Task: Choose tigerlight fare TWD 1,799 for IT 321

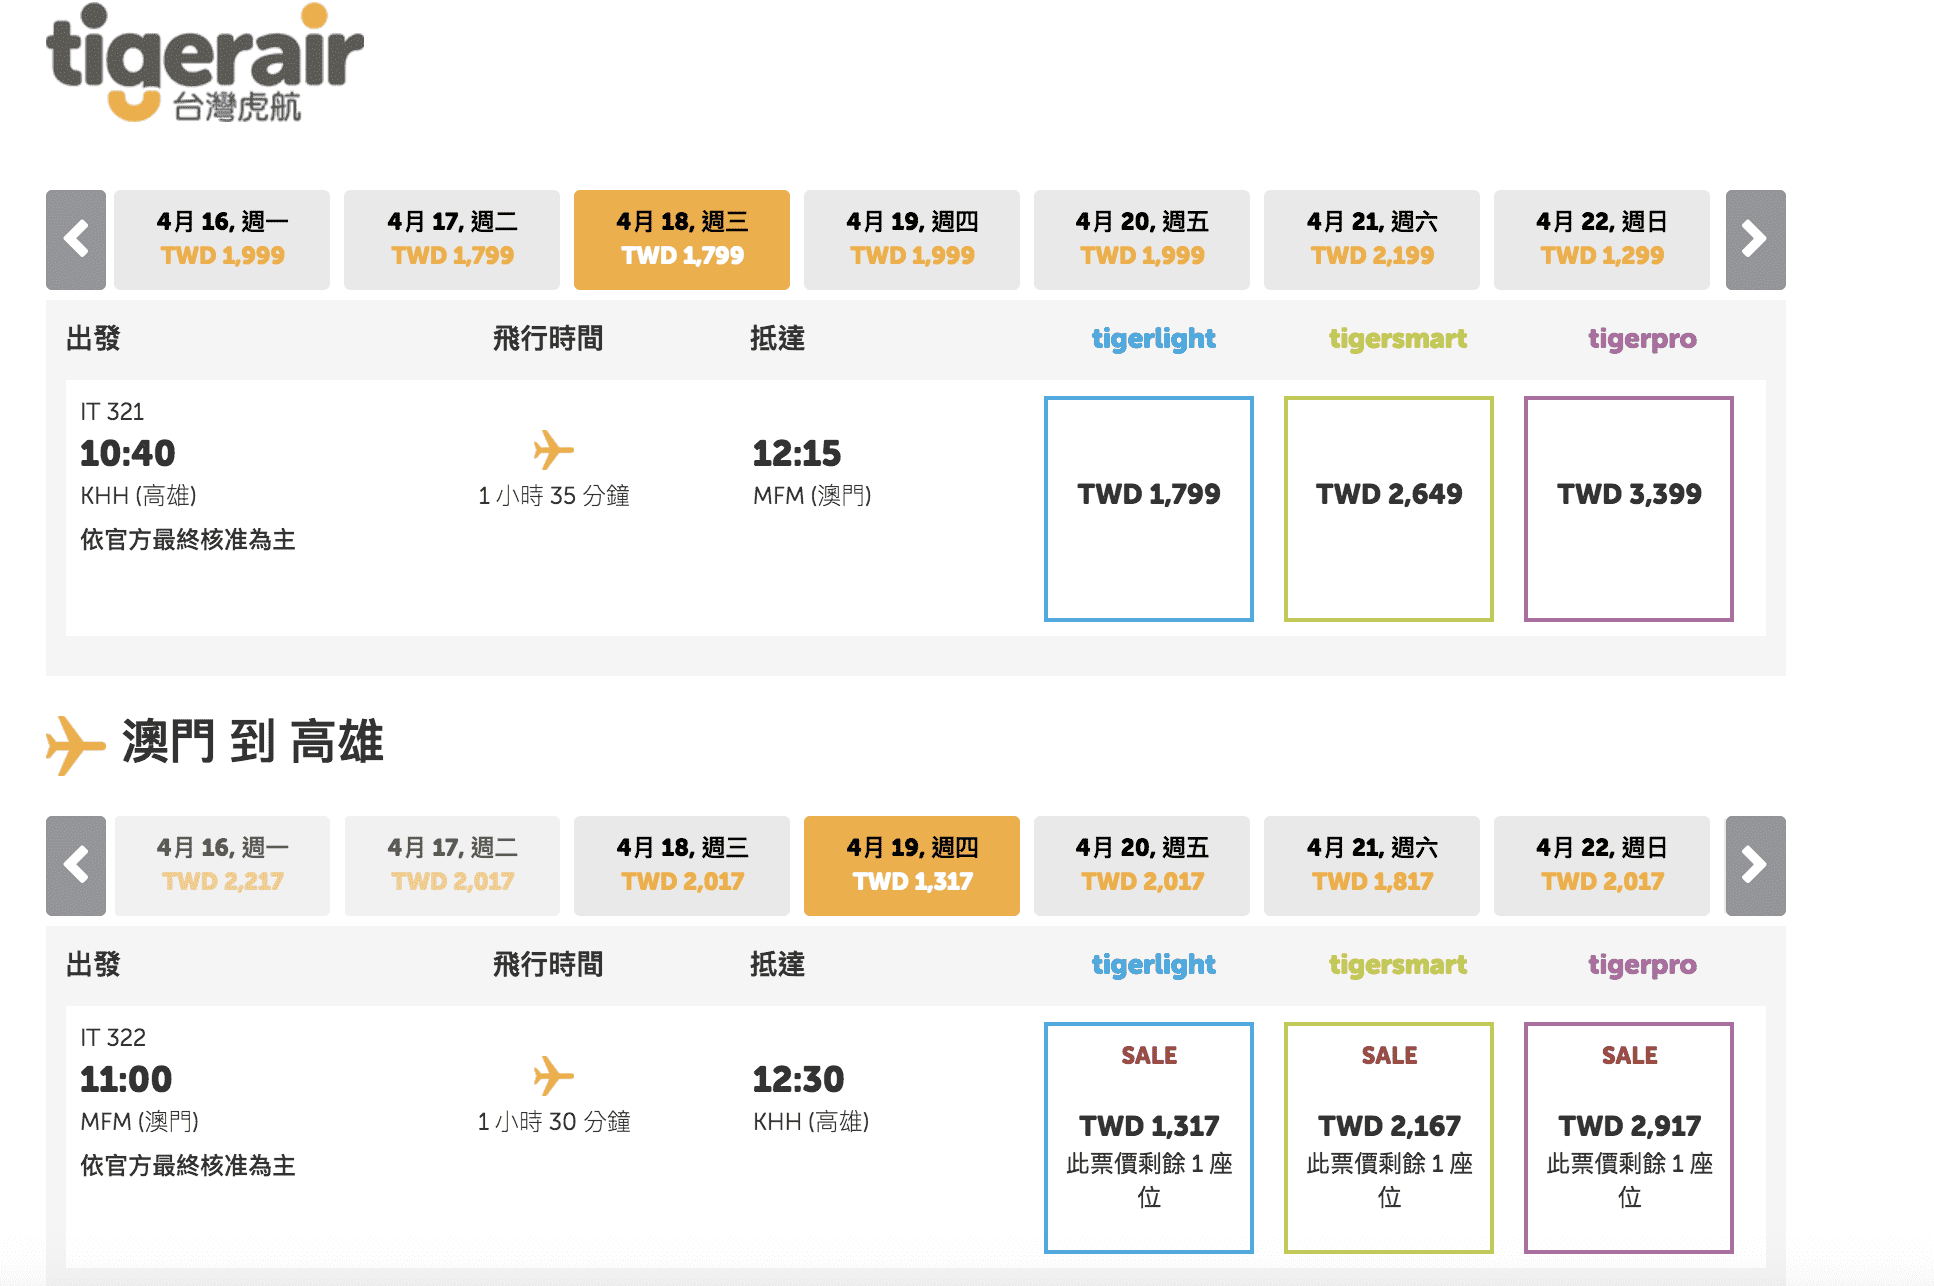Action: (1149, 509)
